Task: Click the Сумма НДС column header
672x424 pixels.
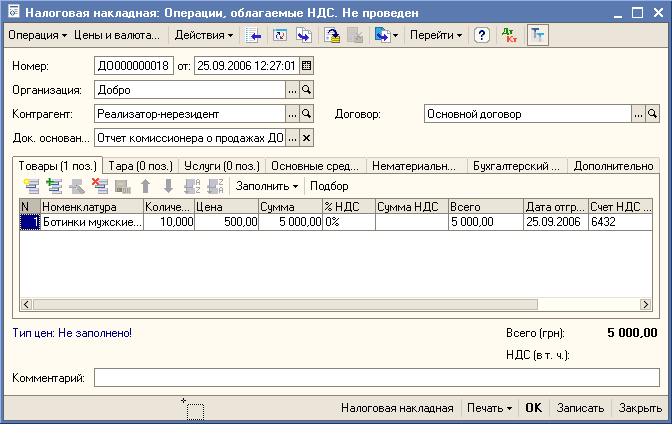Action: (x=412, y=207)
